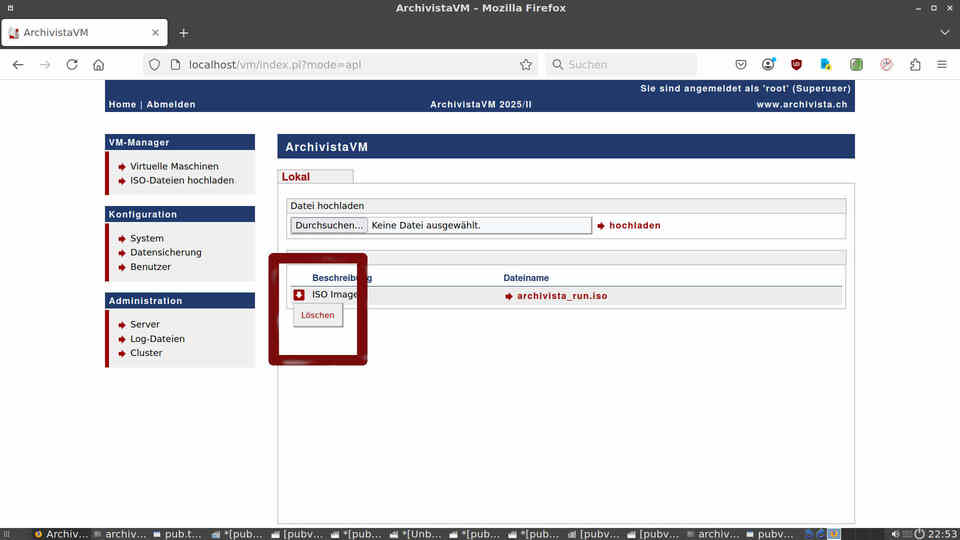The height and width of the screenshot is (540, 960).
Task: Click the Home link in the header
Action: (122, 105)
